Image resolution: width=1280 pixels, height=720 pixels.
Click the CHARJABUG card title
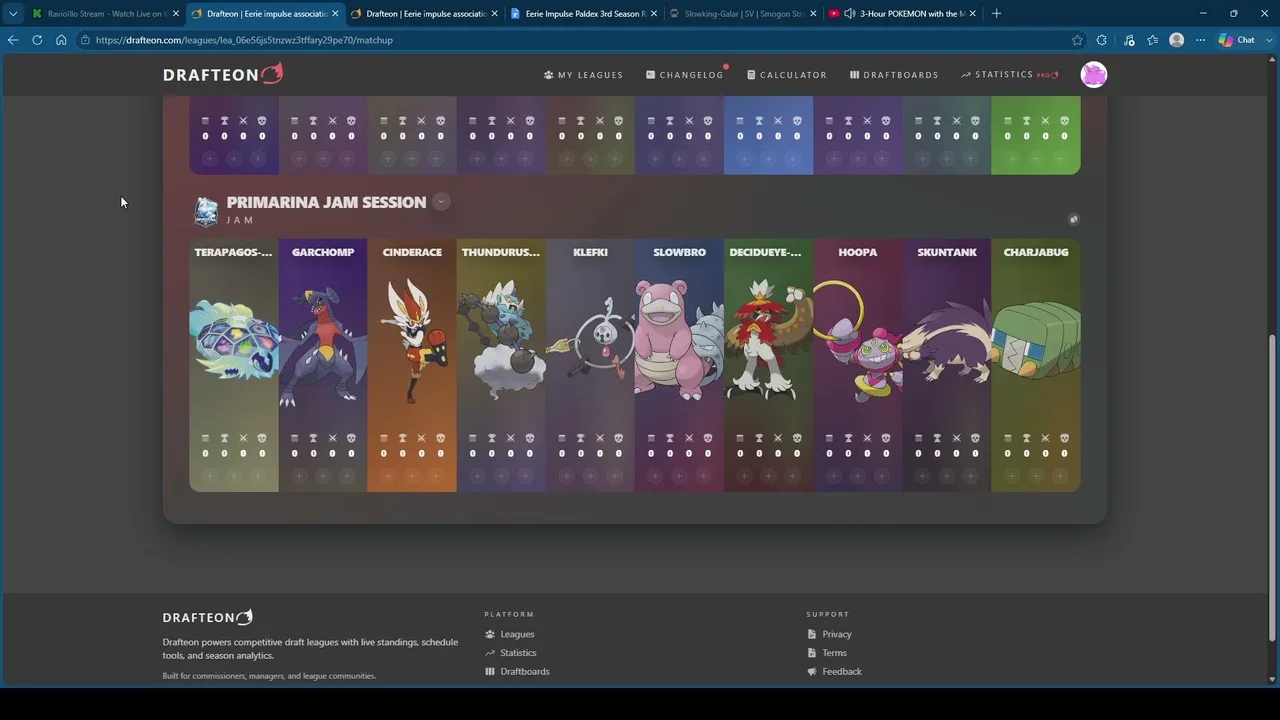pyautogui.click(x=1036, y=252)
